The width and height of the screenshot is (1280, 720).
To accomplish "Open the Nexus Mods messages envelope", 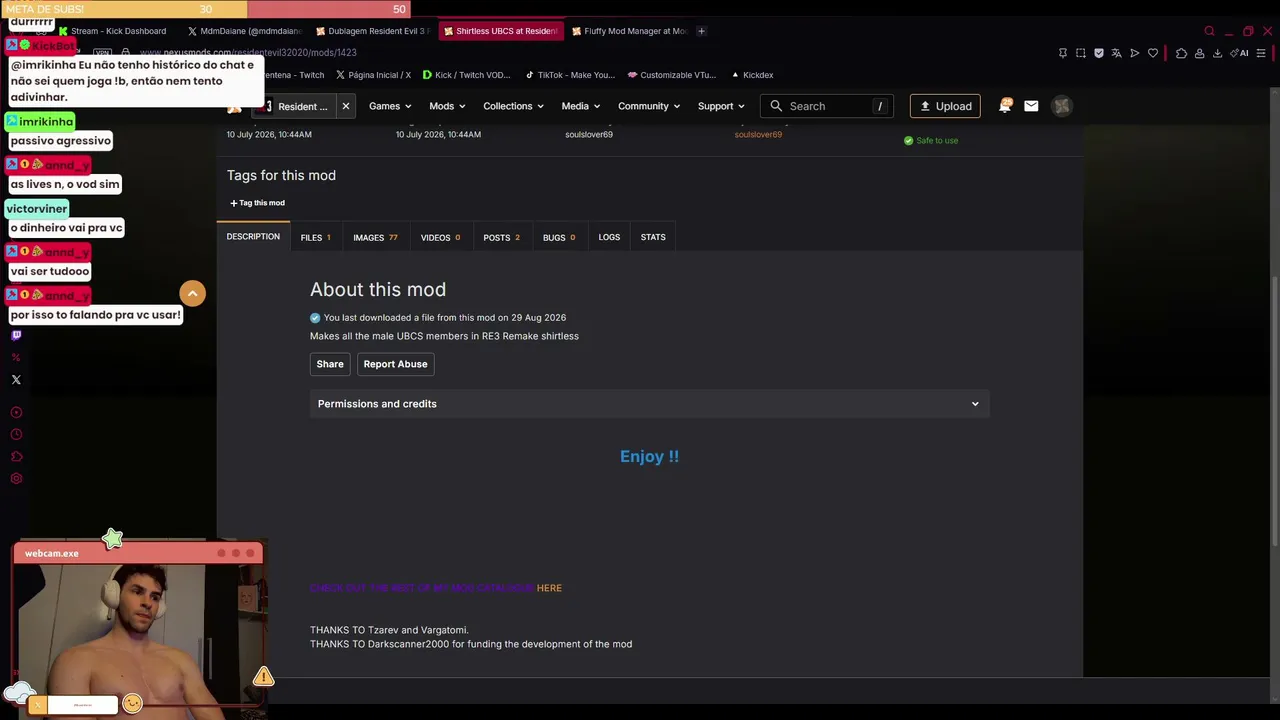I will tap(1031, 106).
